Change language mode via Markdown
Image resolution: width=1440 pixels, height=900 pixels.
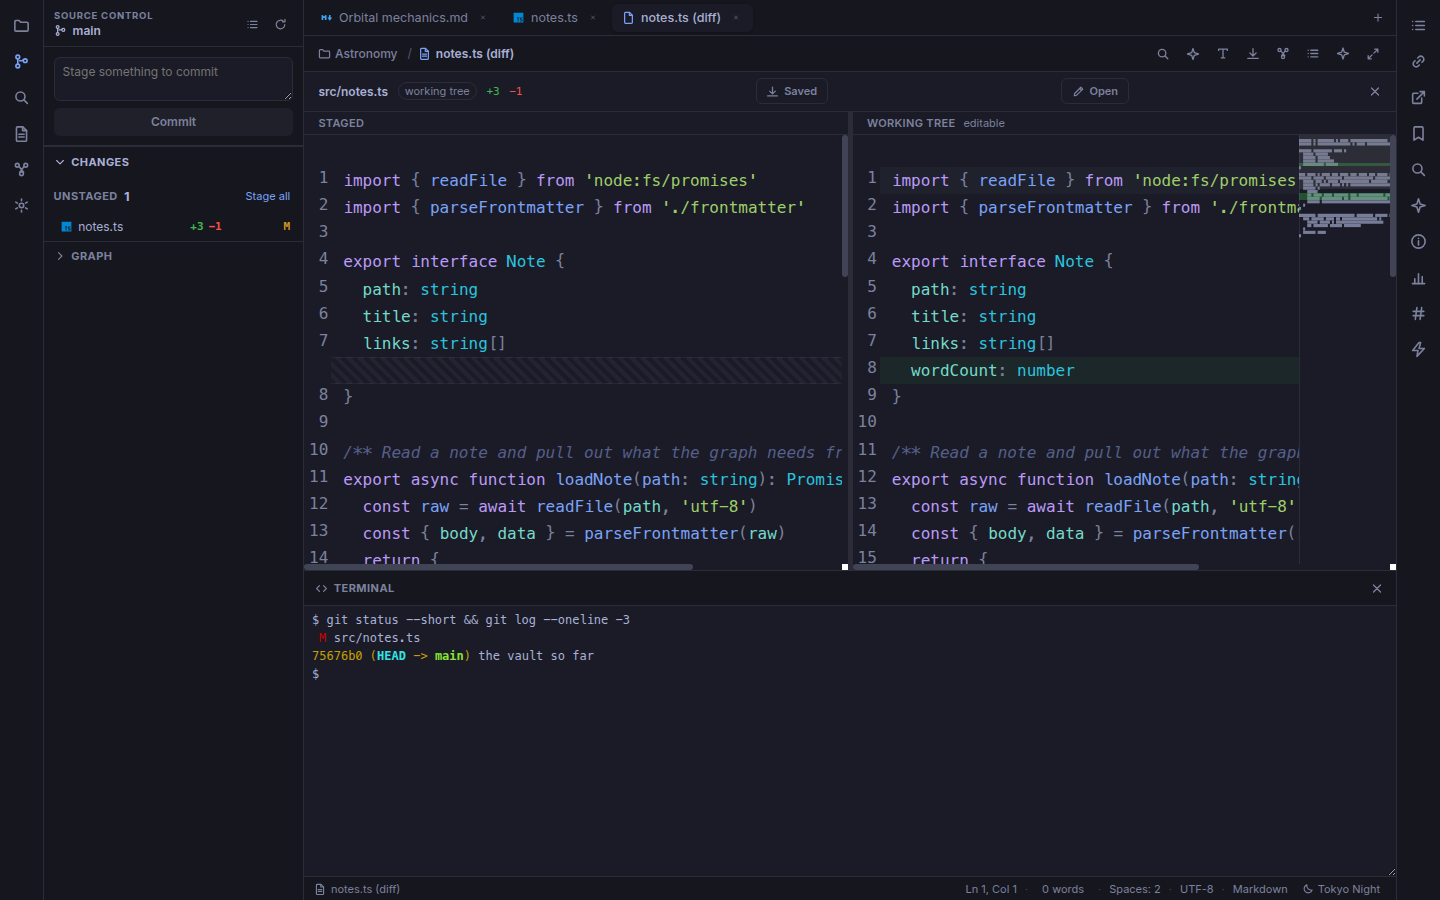pyautogui.click(x=1260, y=889)
